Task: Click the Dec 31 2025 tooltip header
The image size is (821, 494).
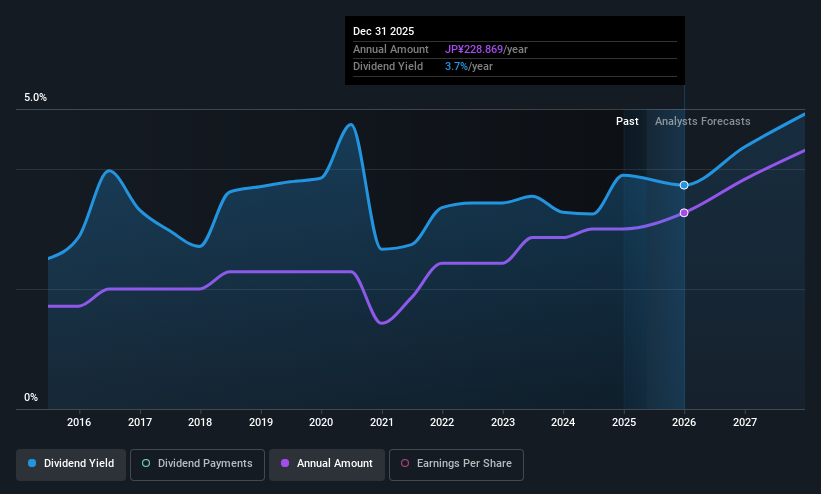Action: tap(383, 31)
